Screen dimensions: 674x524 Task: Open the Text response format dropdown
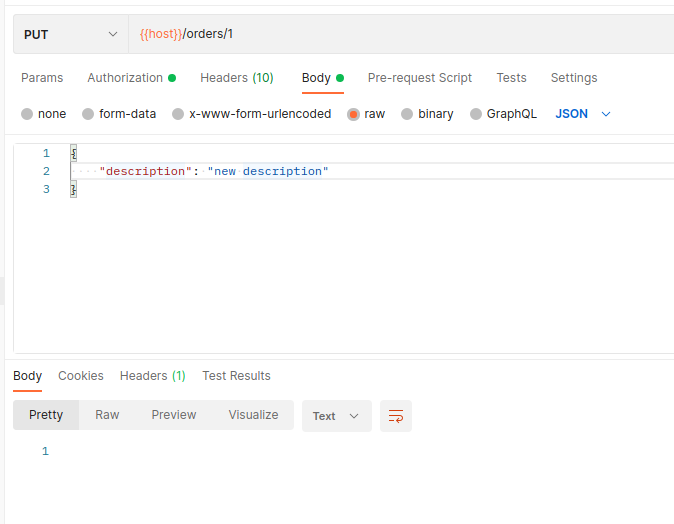click(x=337, y=416)
